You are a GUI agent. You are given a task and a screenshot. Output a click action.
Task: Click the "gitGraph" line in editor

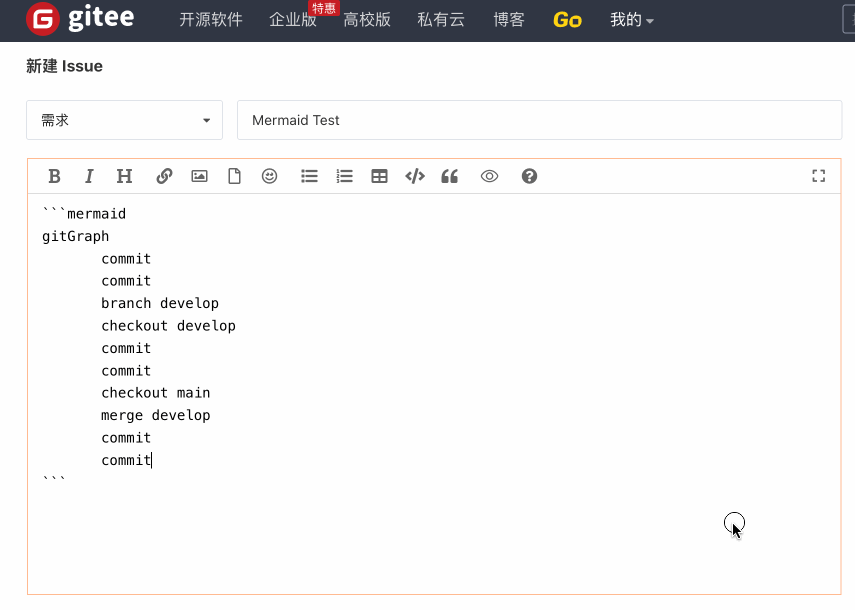[x=75, y=236]
